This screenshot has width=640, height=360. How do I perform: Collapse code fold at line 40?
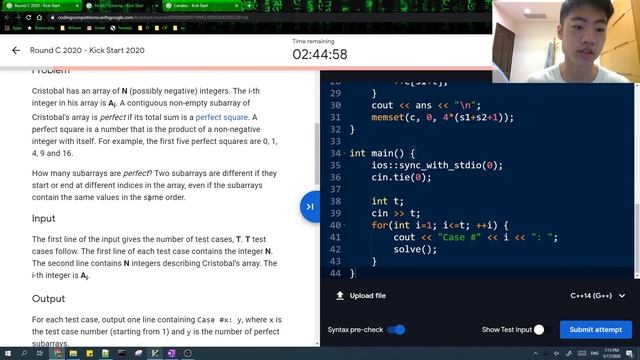coord(345,225)
